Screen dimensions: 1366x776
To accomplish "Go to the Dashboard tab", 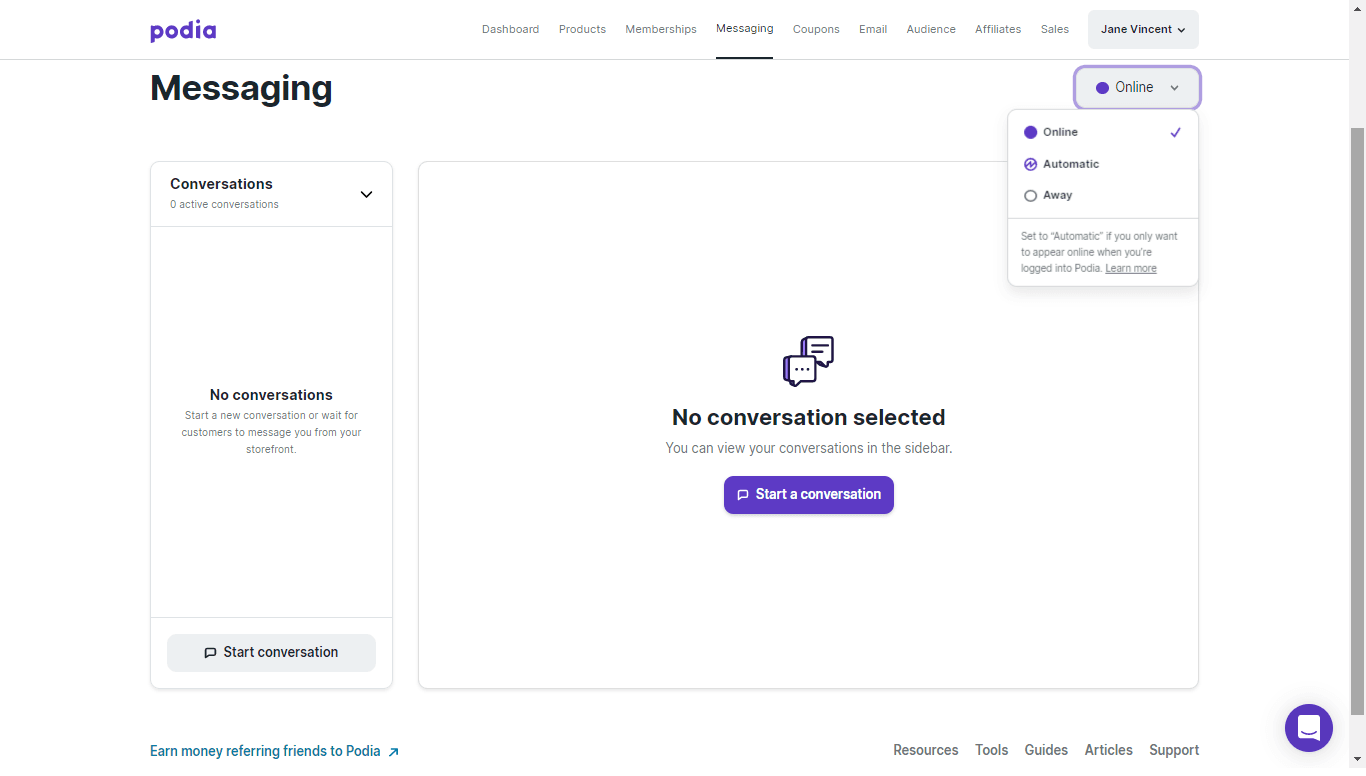I will tap(510, 29).
